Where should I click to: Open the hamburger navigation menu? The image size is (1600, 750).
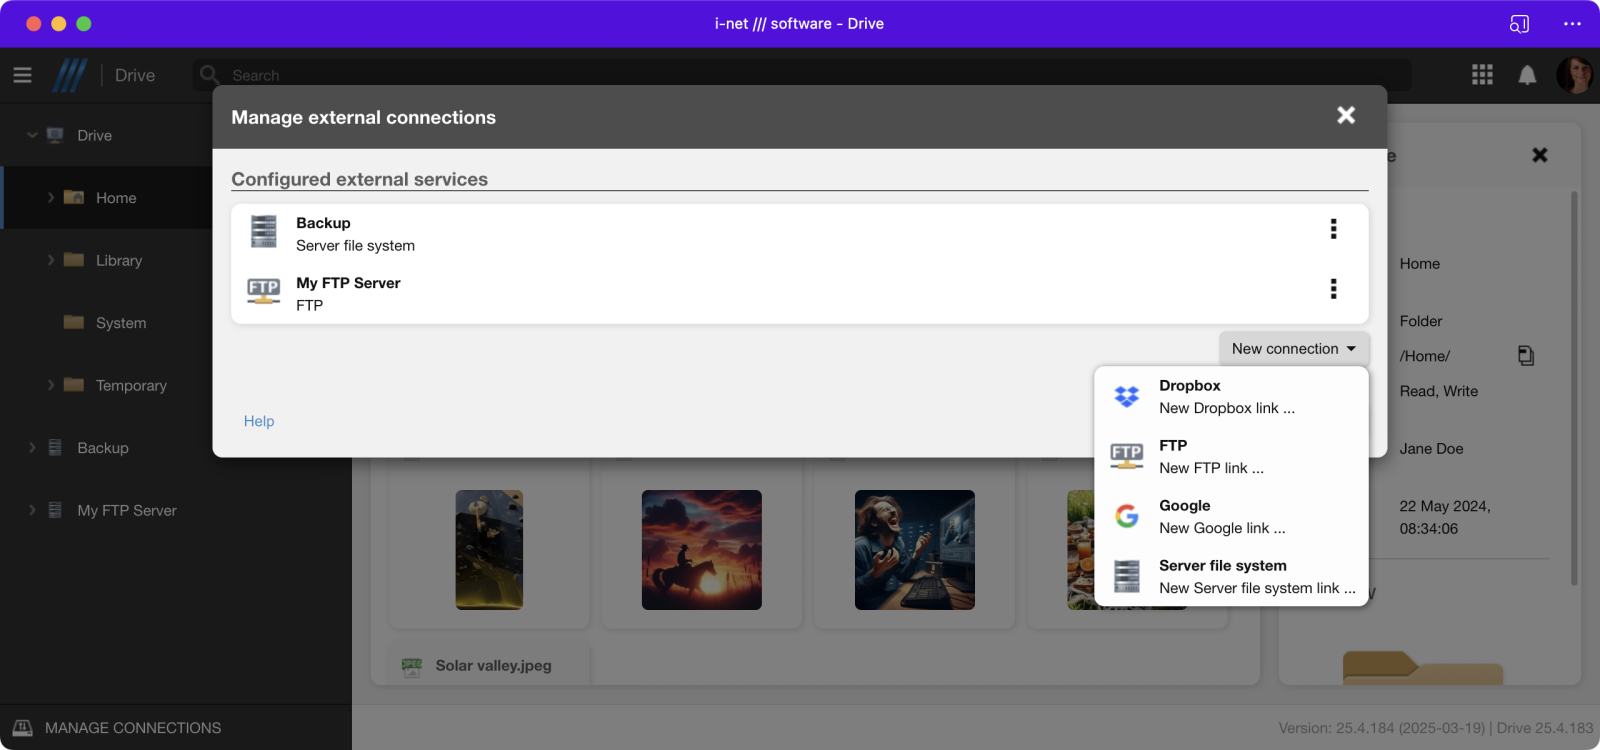pyautogui.click(x=22, y=75)
